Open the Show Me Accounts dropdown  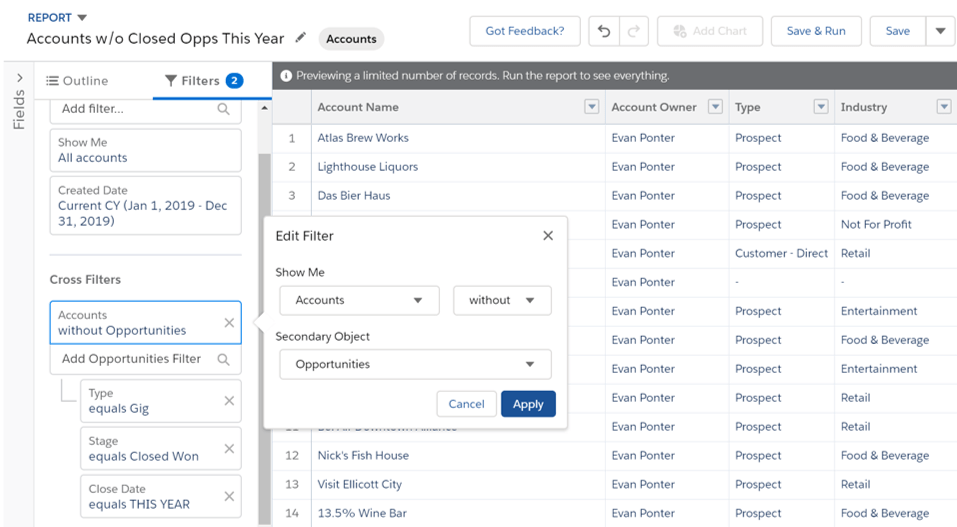359,300
